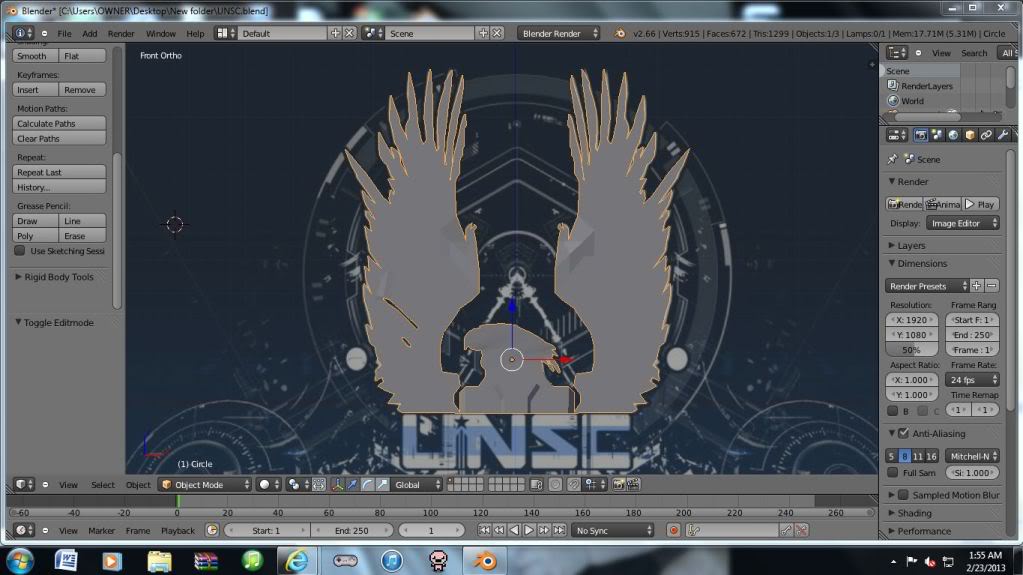Open the Render Presets dropdown
Screen dimensions: 1023x575
(x=927, y=286)
